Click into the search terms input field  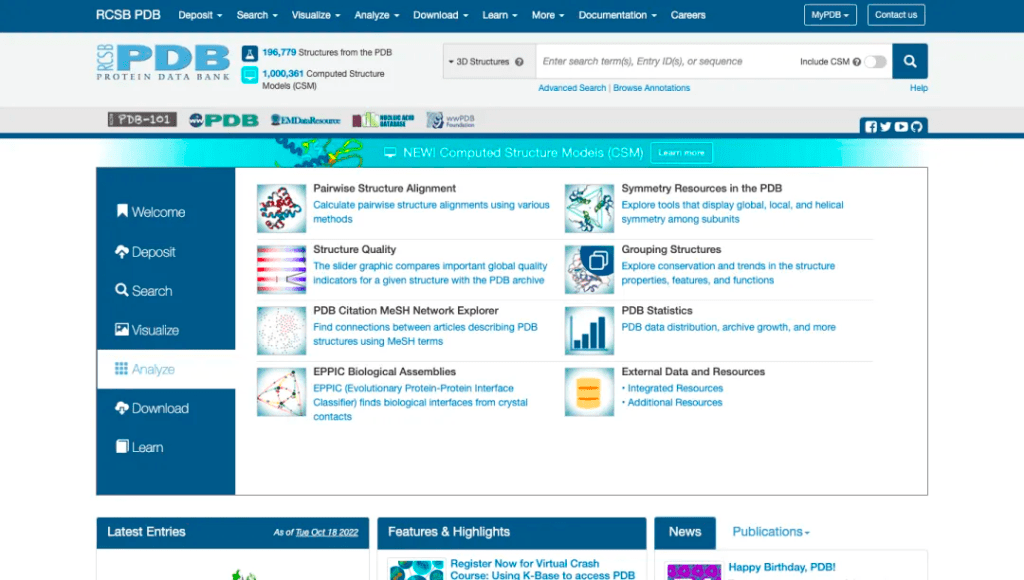(x=665, y=62)
